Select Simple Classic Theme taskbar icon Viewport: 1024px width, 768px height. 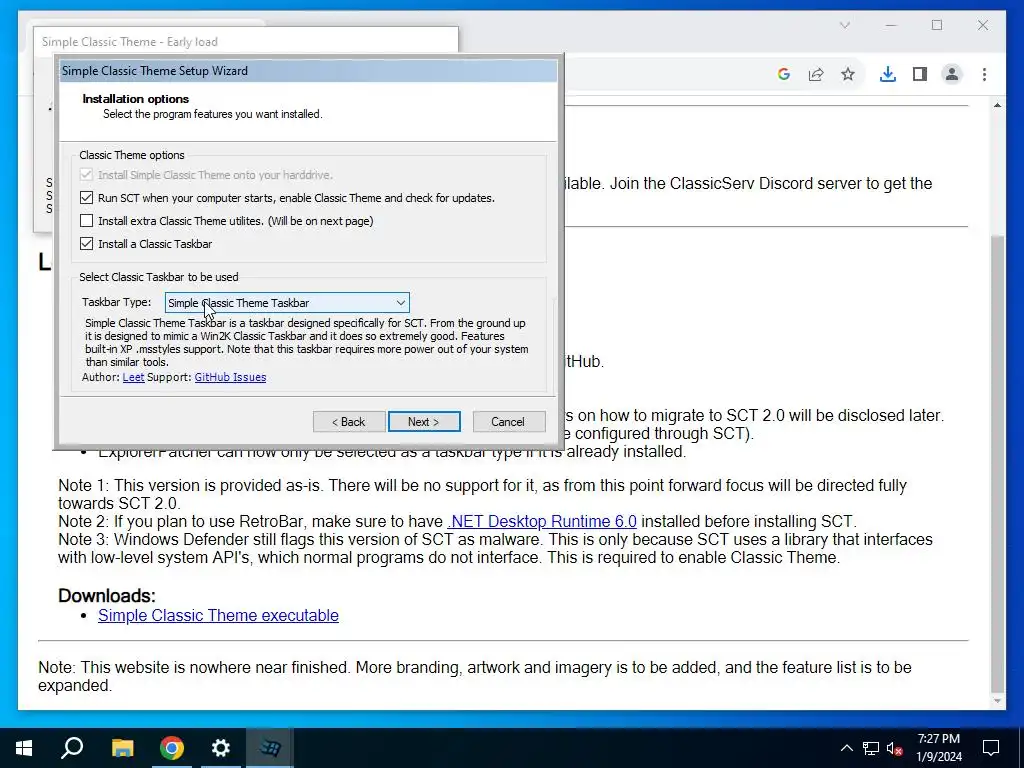[x=270, y=748]
